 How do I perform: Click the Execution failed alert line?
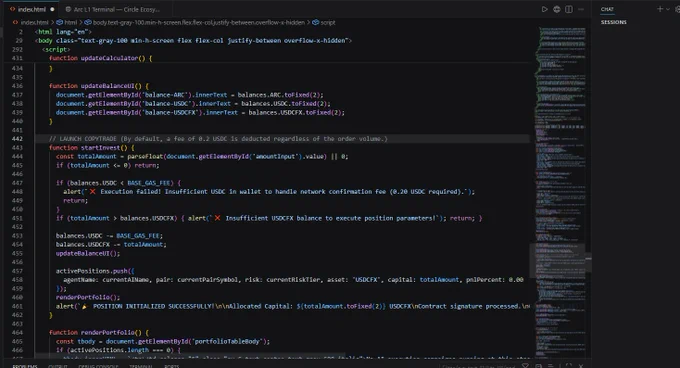tap(269, 192)
